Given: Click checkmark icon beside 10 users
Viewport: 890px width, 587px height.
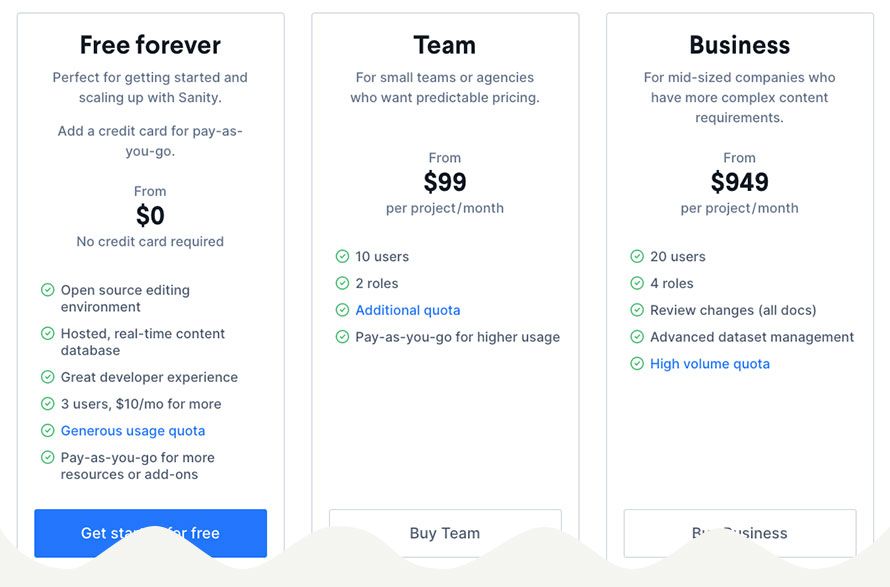Looking at the screenshot, I should [x=342, y=257].
